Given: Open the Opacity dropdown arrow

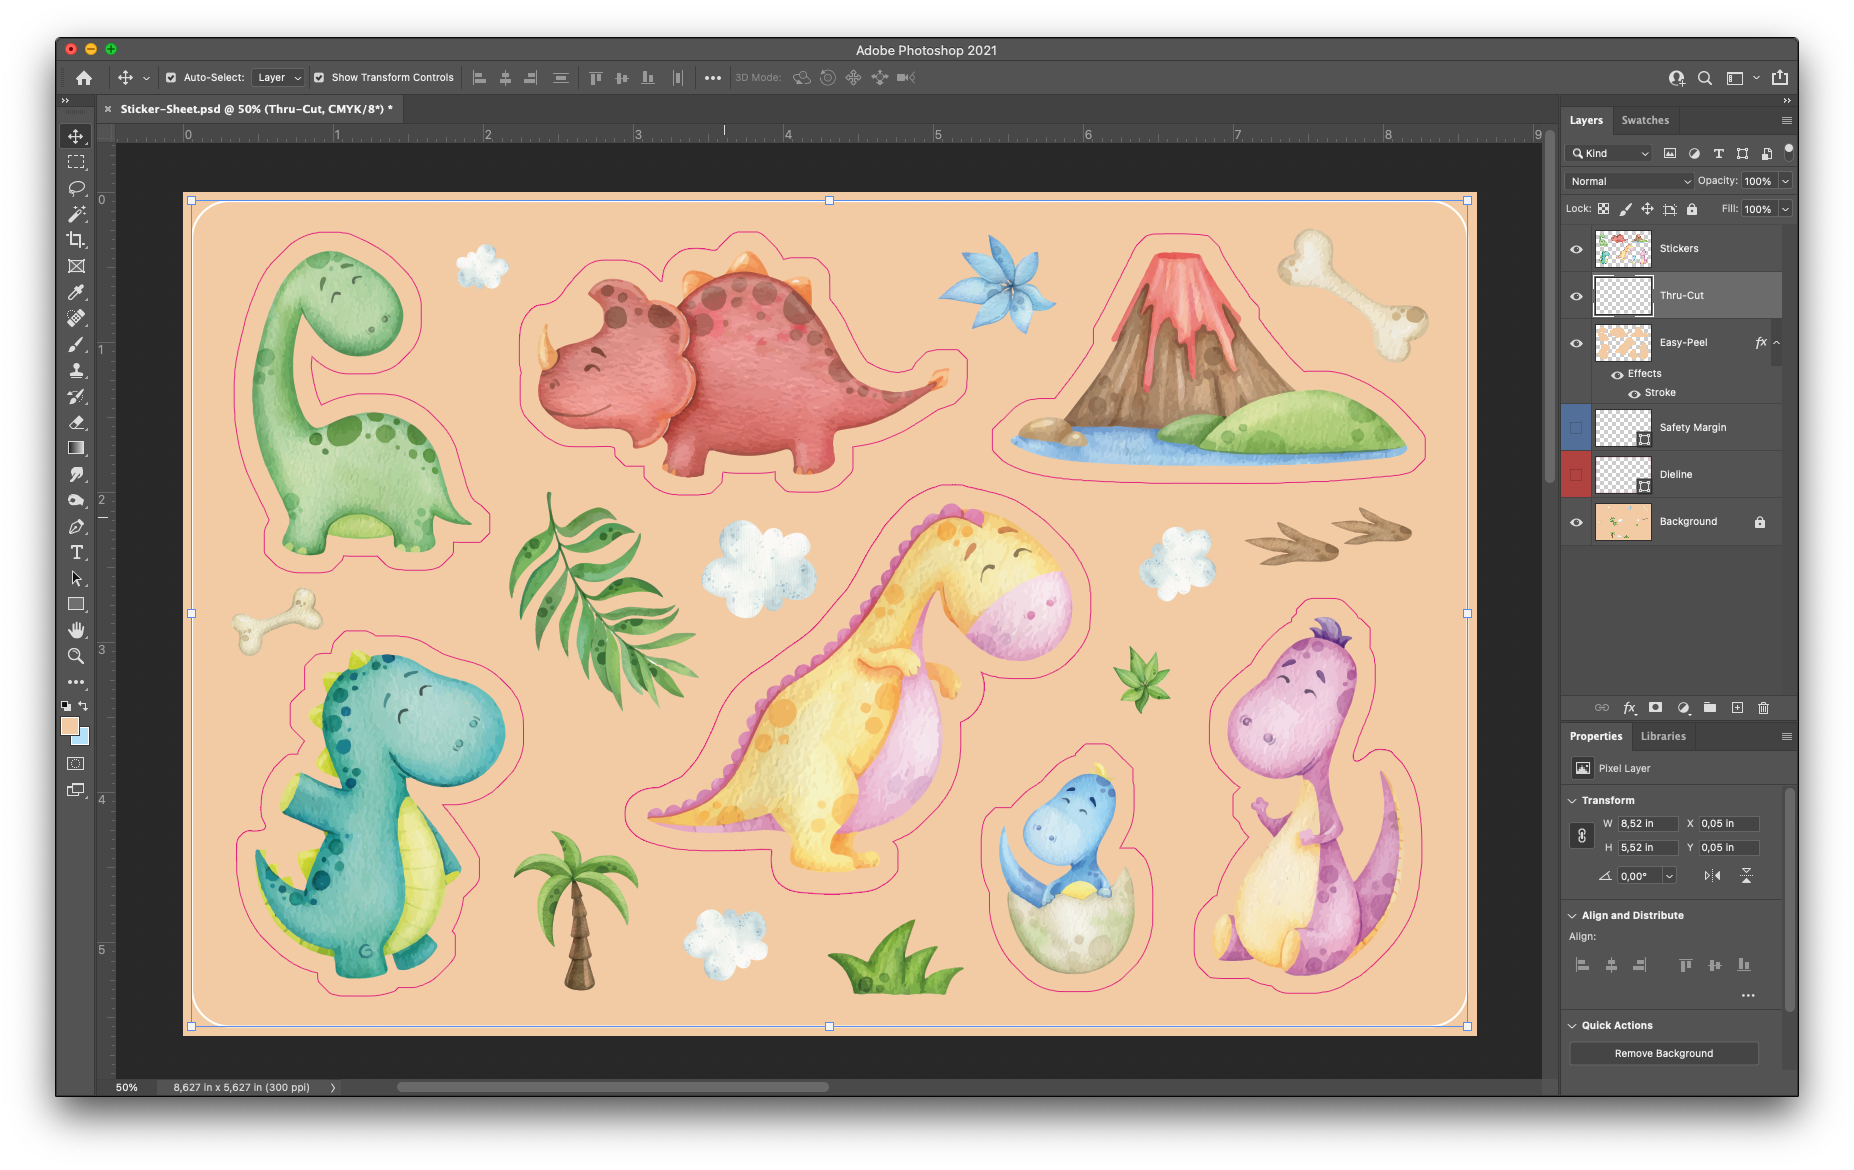Looking at the screenshot, I should [x=1784, y=181].
